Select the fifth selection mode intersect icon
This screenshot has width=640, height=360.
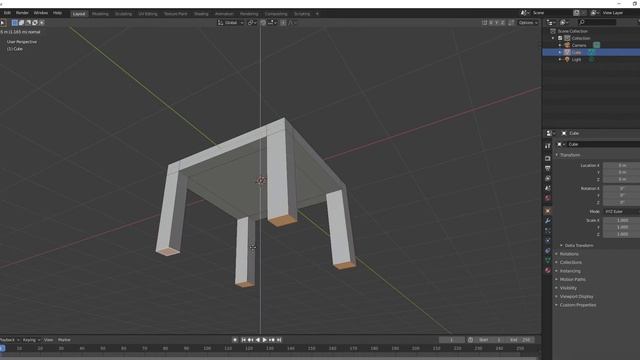click(x=42, y=22)
